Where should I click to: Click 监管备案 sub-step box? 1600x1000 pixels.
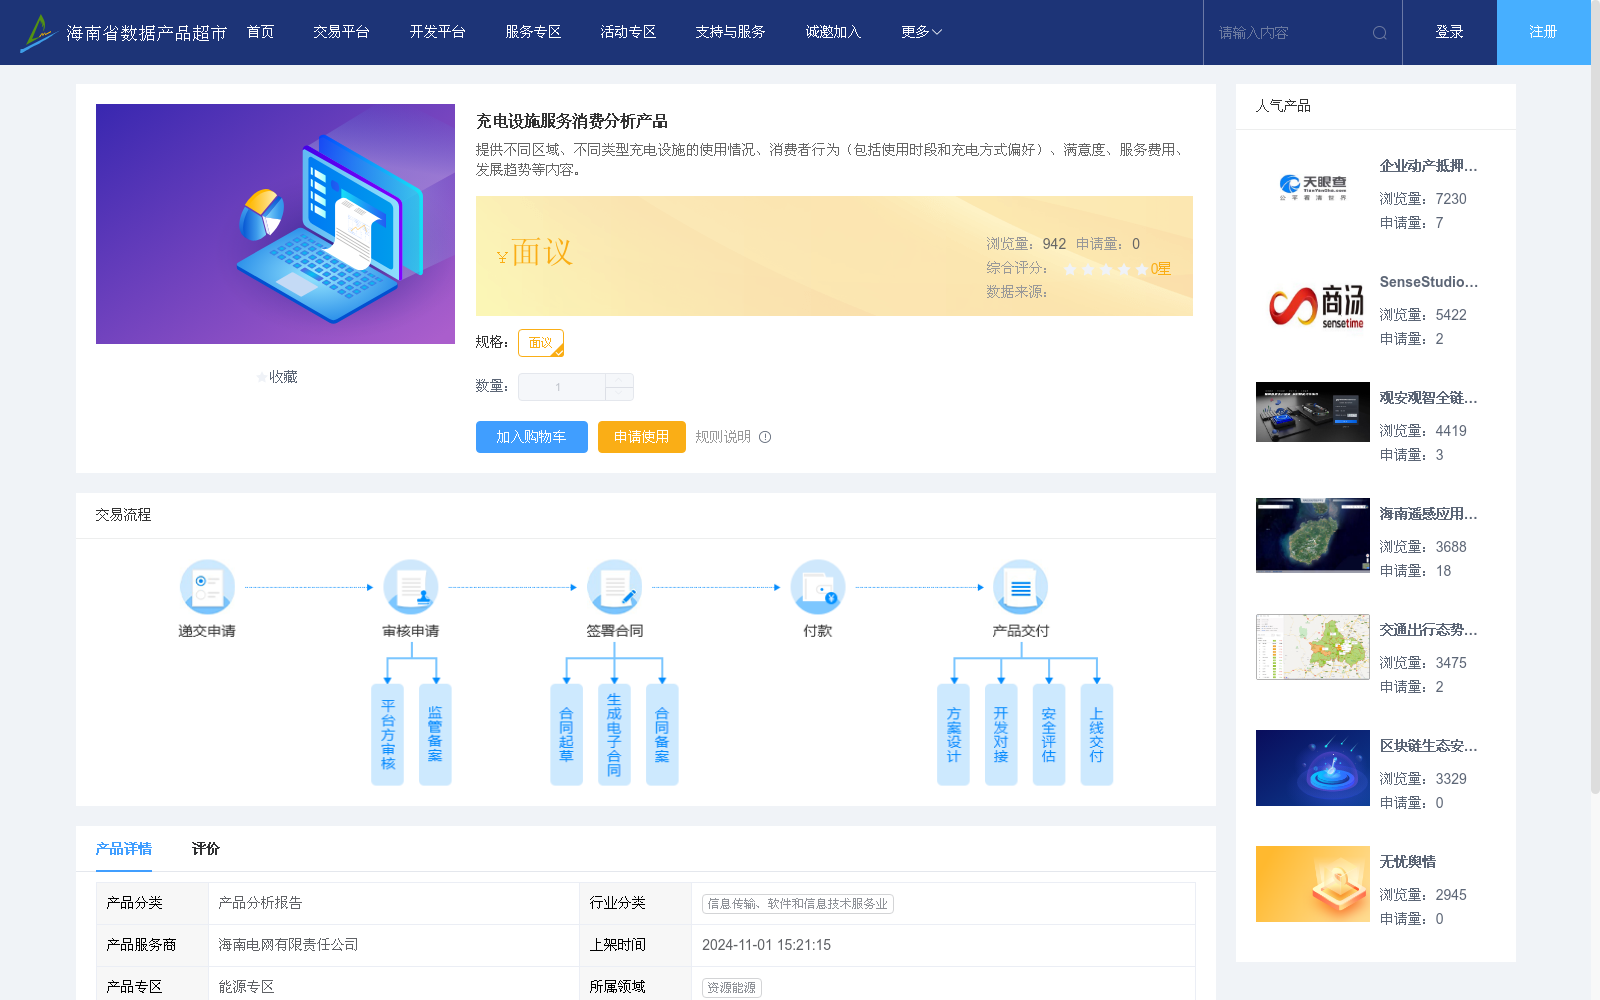435,735
